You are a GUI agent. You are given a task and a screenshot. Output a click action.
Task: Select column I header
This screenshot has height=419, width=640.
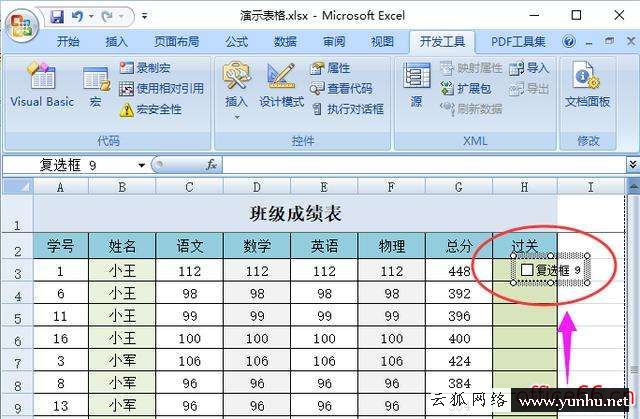(590, 187)
